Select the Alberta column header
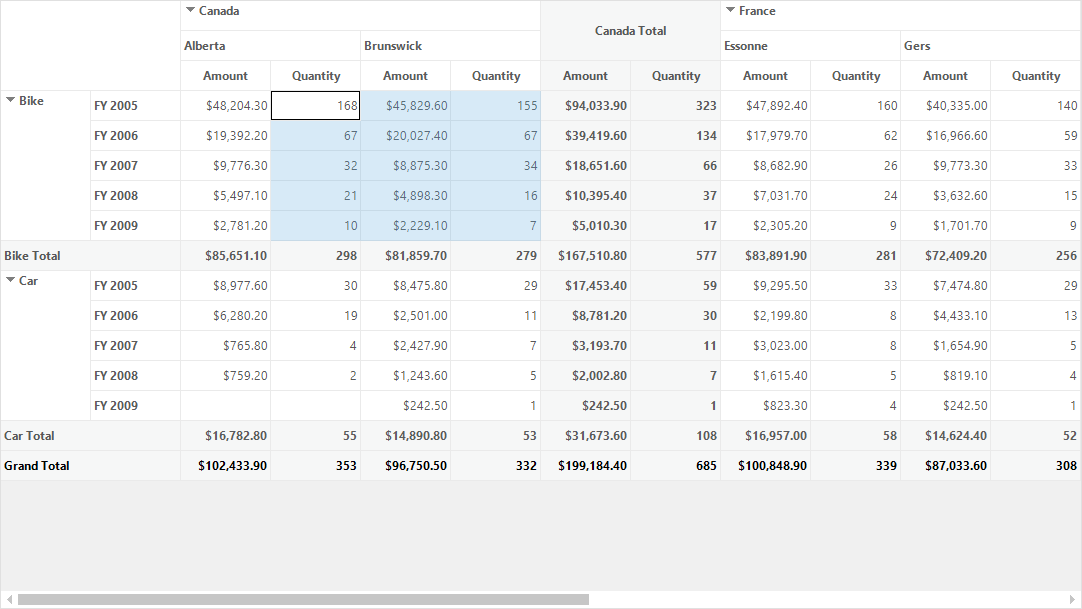 tap(270, 46)
